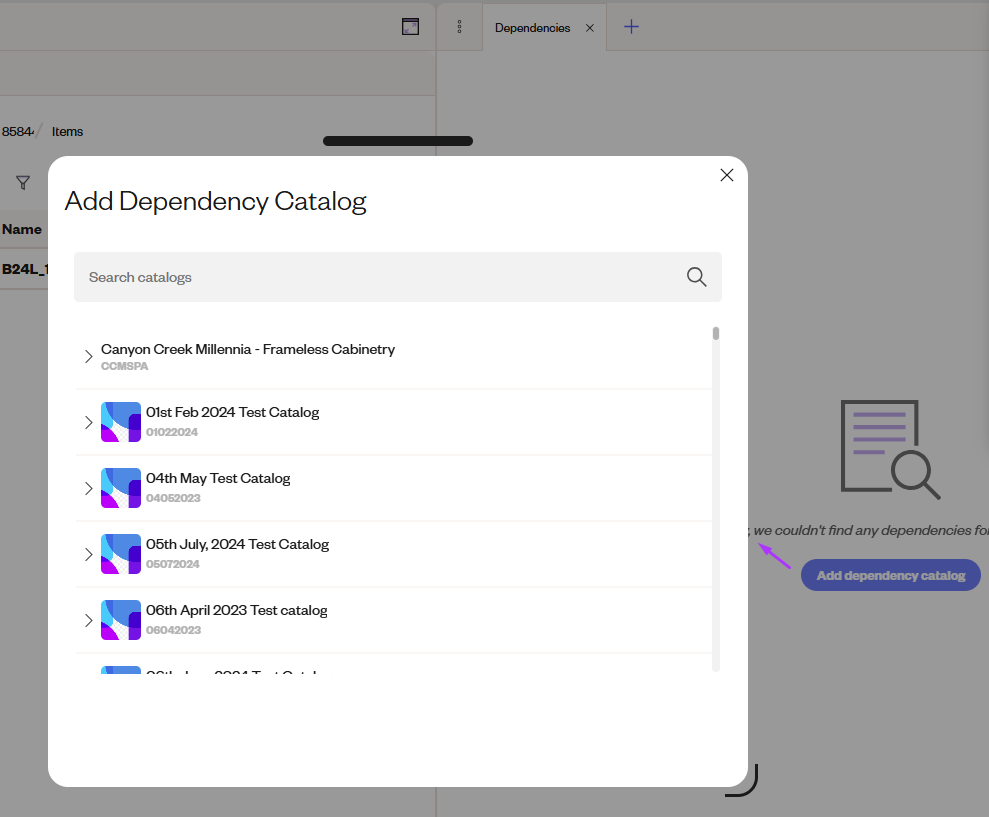This screenshot has height=817, width=989.
Task: Click the 04th May Test Catalog logo
Action: [x=120, y=488]
